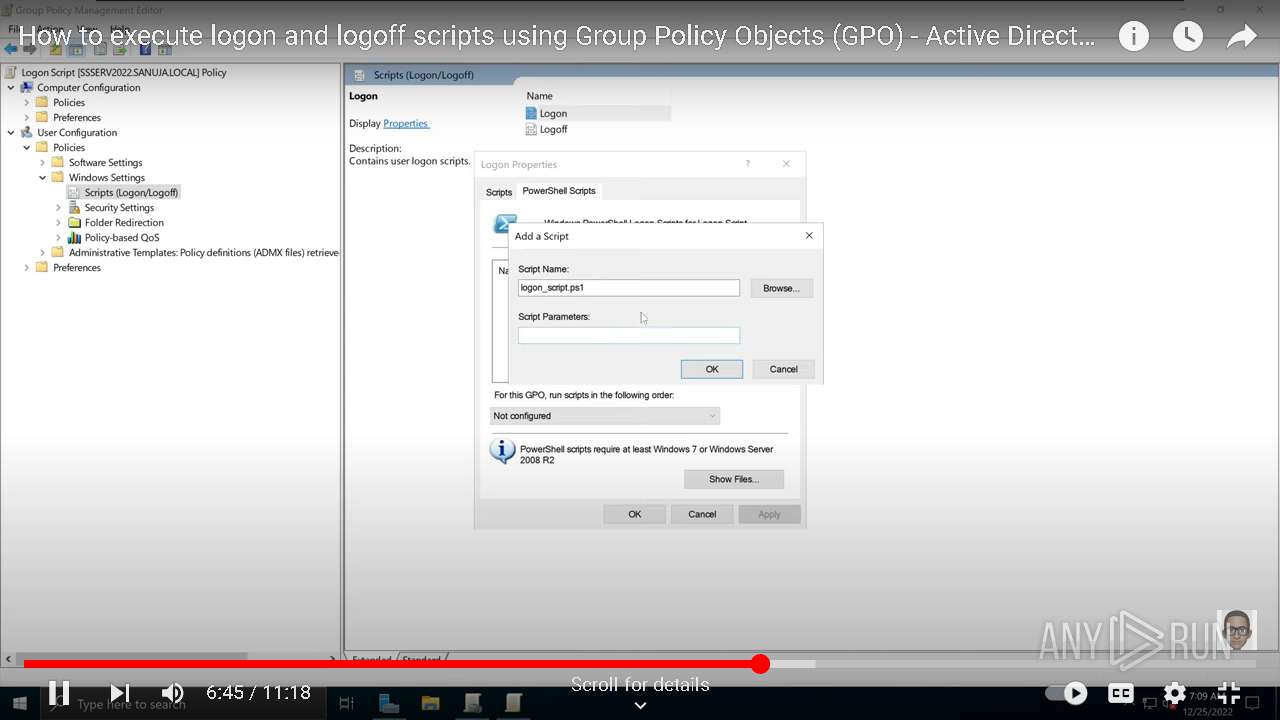Click the User Configuration node icon
This screenshot has height=720, width=1280.
[27, 132]
